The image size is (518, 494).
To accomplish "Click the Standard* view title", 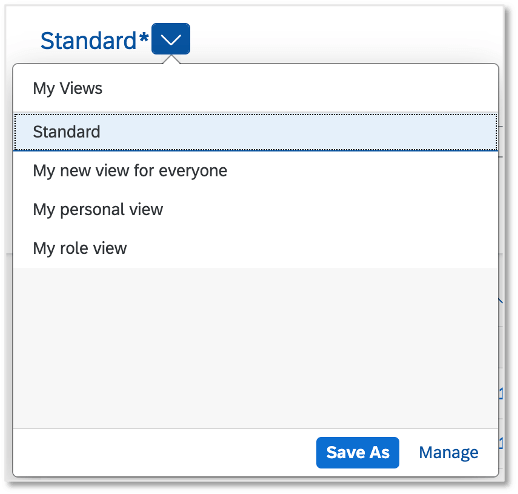I will 89,41.
